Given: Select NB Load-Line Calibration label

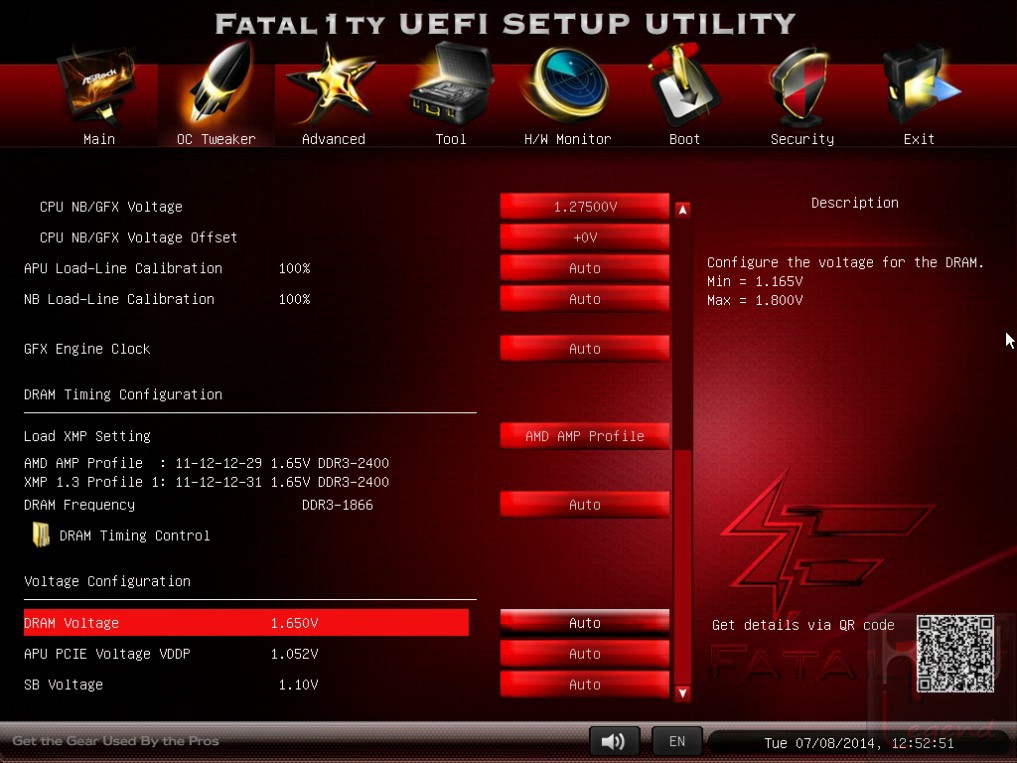Looking at the screenshot, I should click(x=119, y=299).
